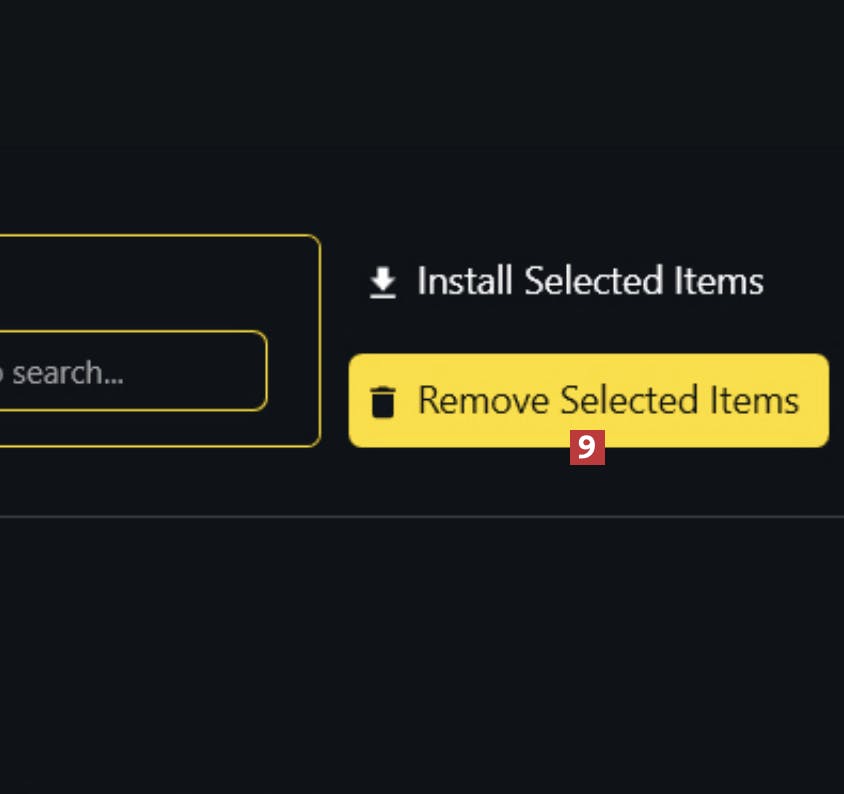Click Remove Selected Items button
This screenshot has width=844, height=794.
pos(588,400)
